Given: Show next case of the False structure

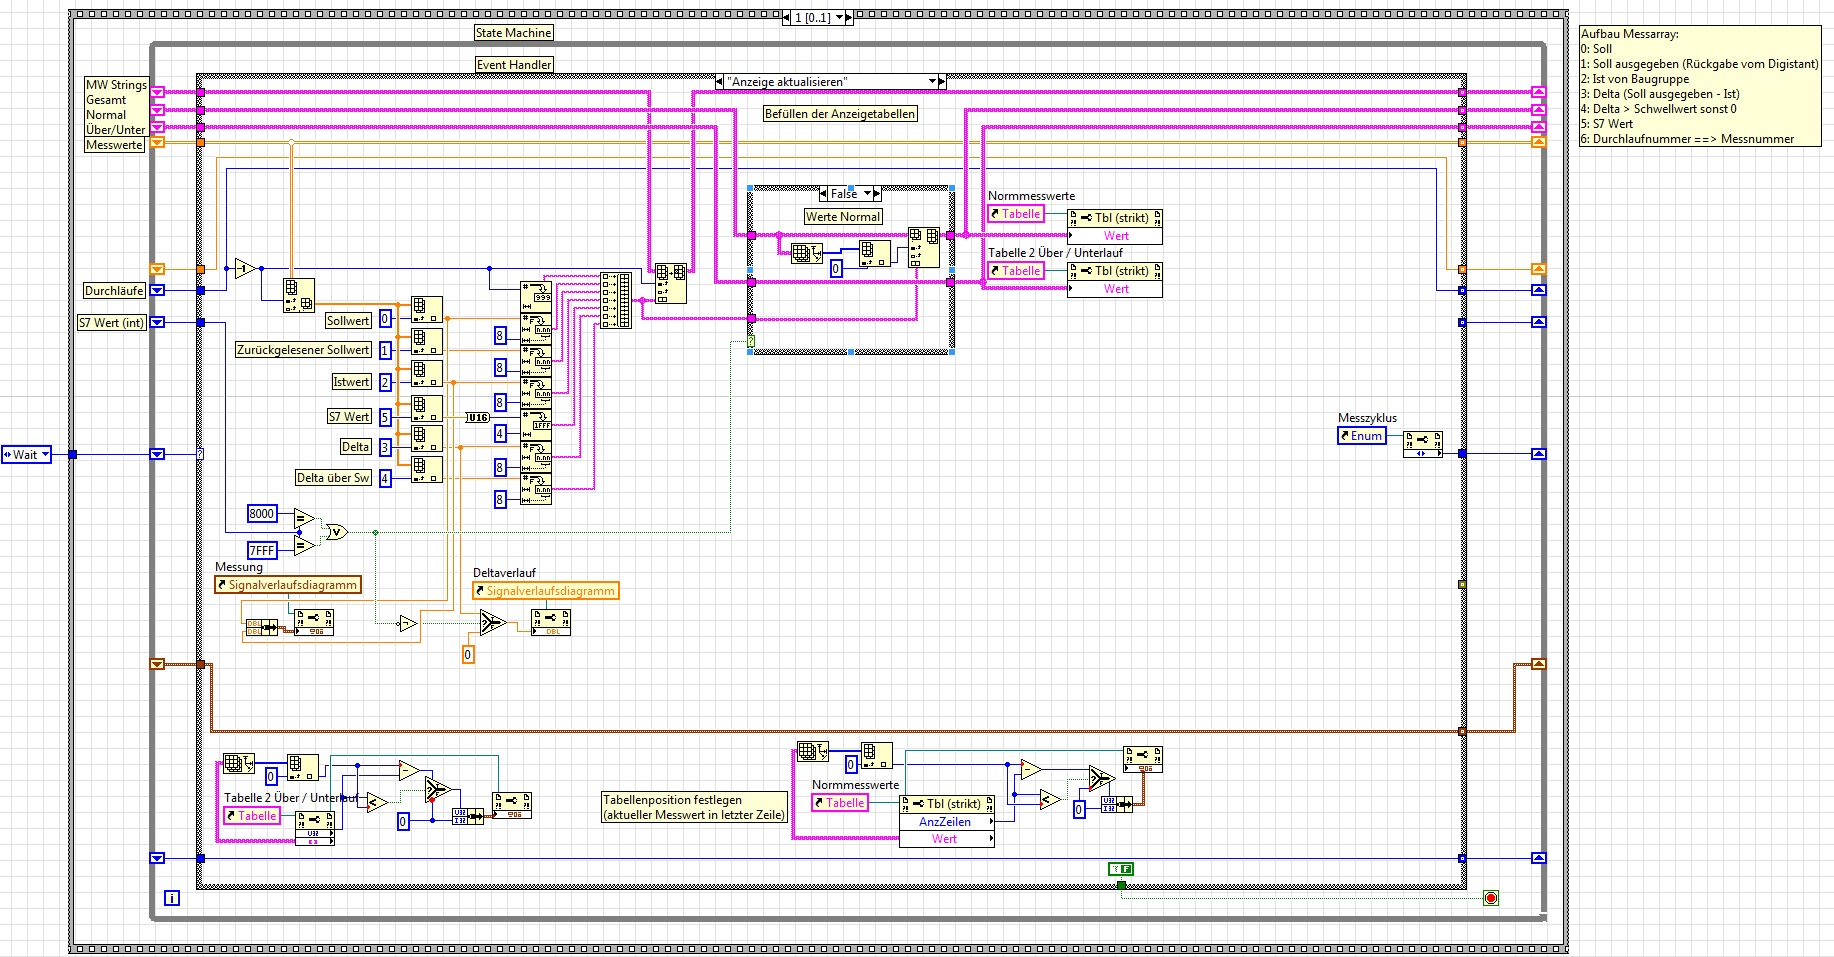Looking at the screenshot, I should coord(877,194).
